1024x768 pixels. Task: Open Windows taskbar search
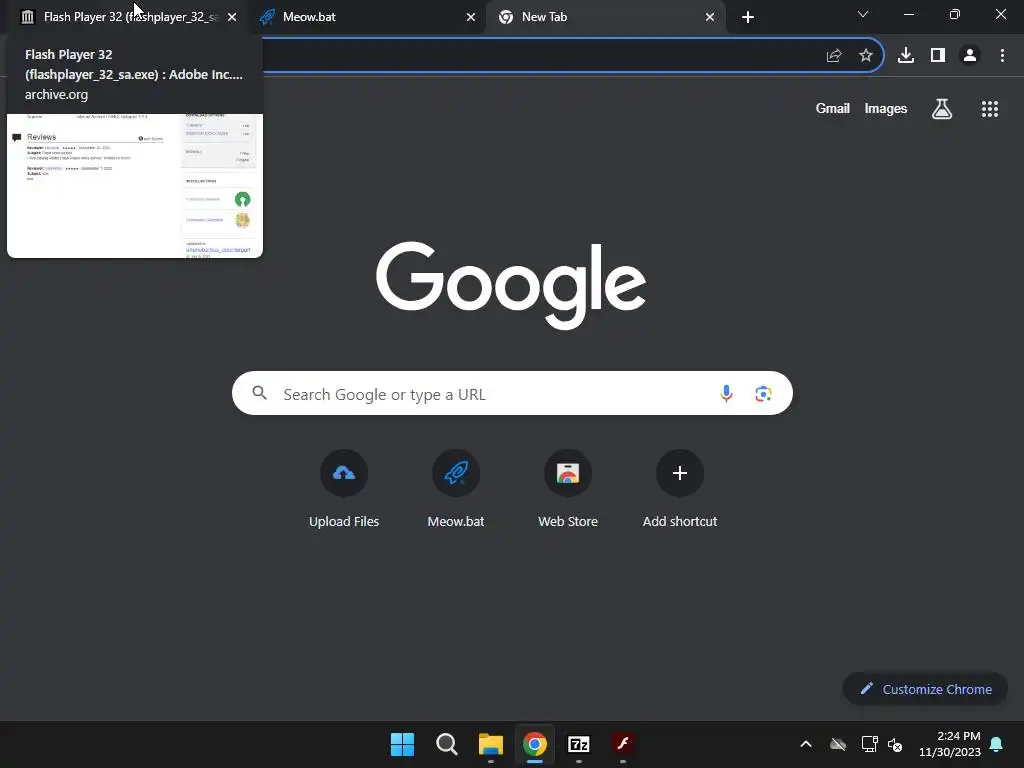coord(447,744)
